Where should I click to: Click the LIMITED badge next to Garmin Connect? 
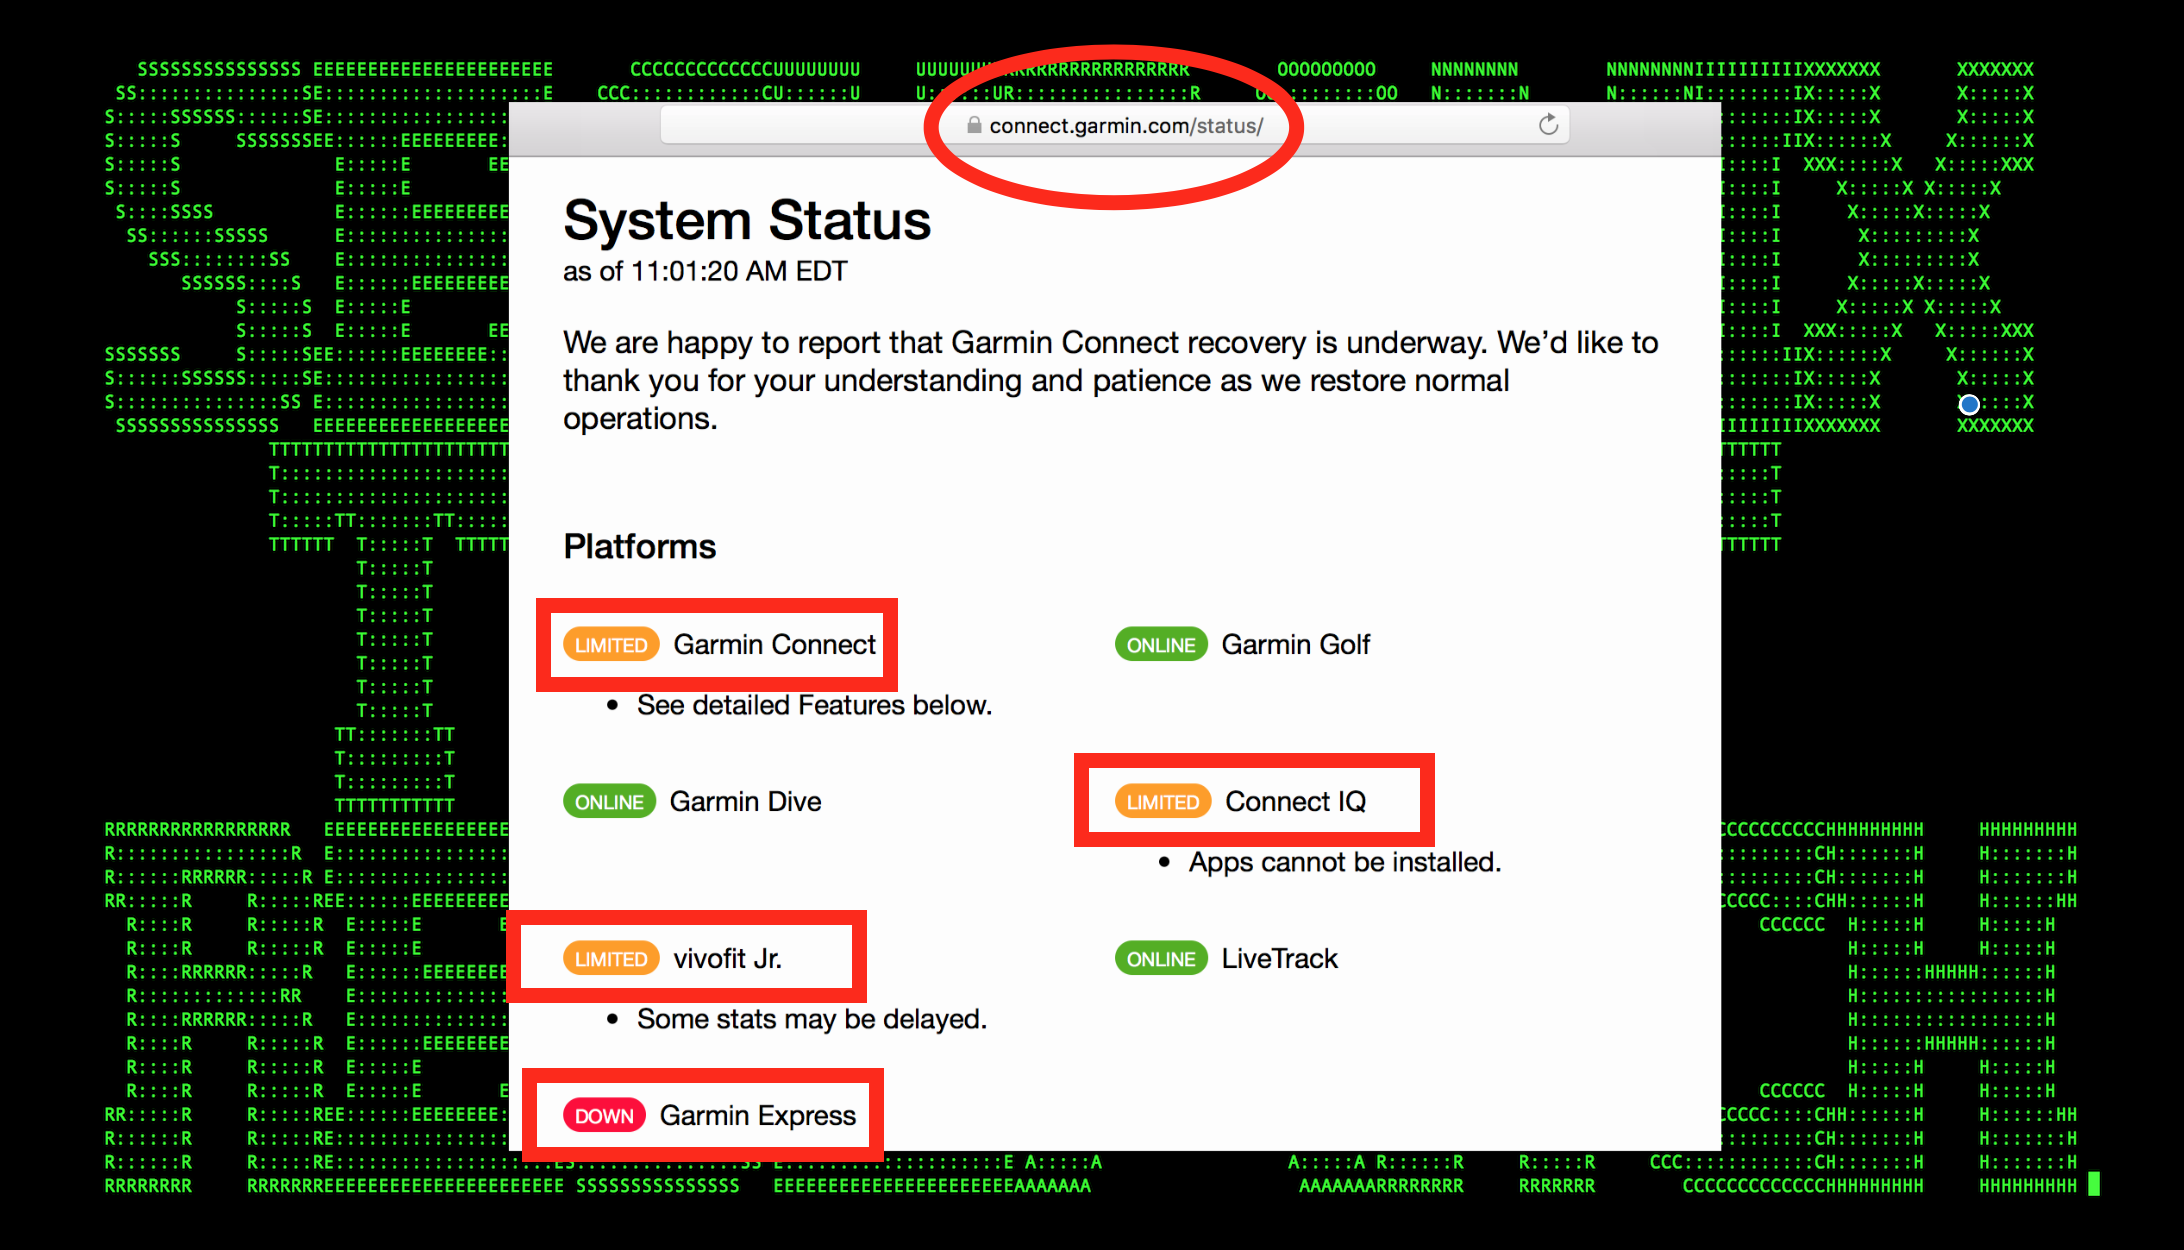point(611,645)
